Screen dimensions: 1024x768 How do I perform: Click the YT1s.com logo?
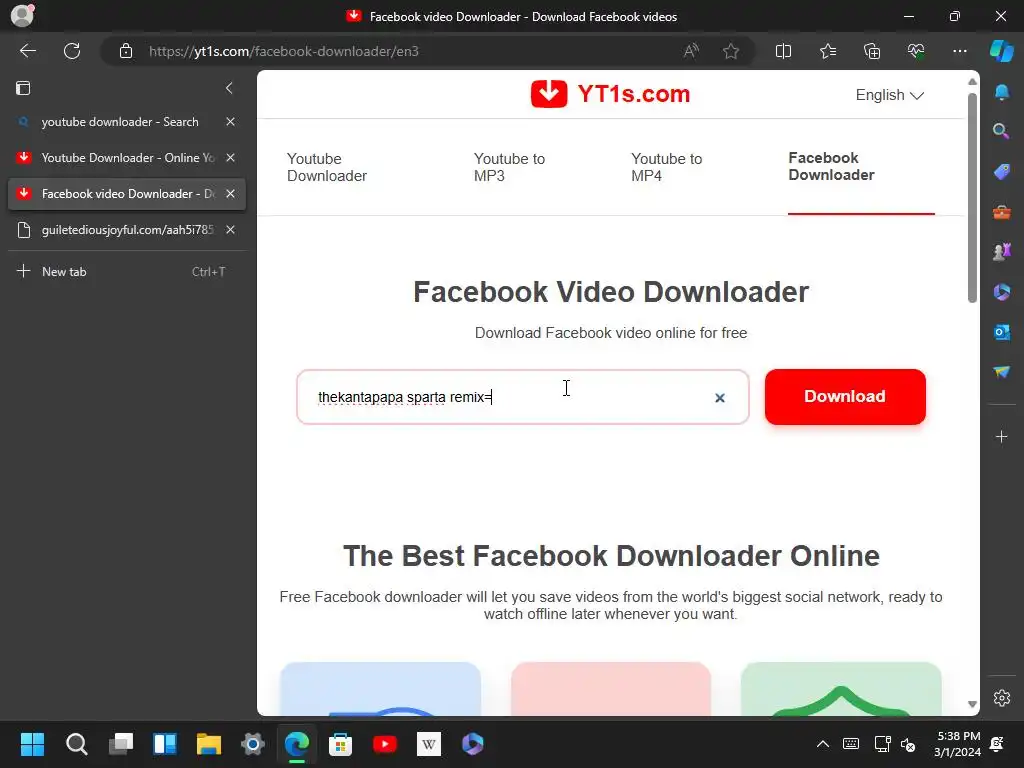click(x=611, y=94)
